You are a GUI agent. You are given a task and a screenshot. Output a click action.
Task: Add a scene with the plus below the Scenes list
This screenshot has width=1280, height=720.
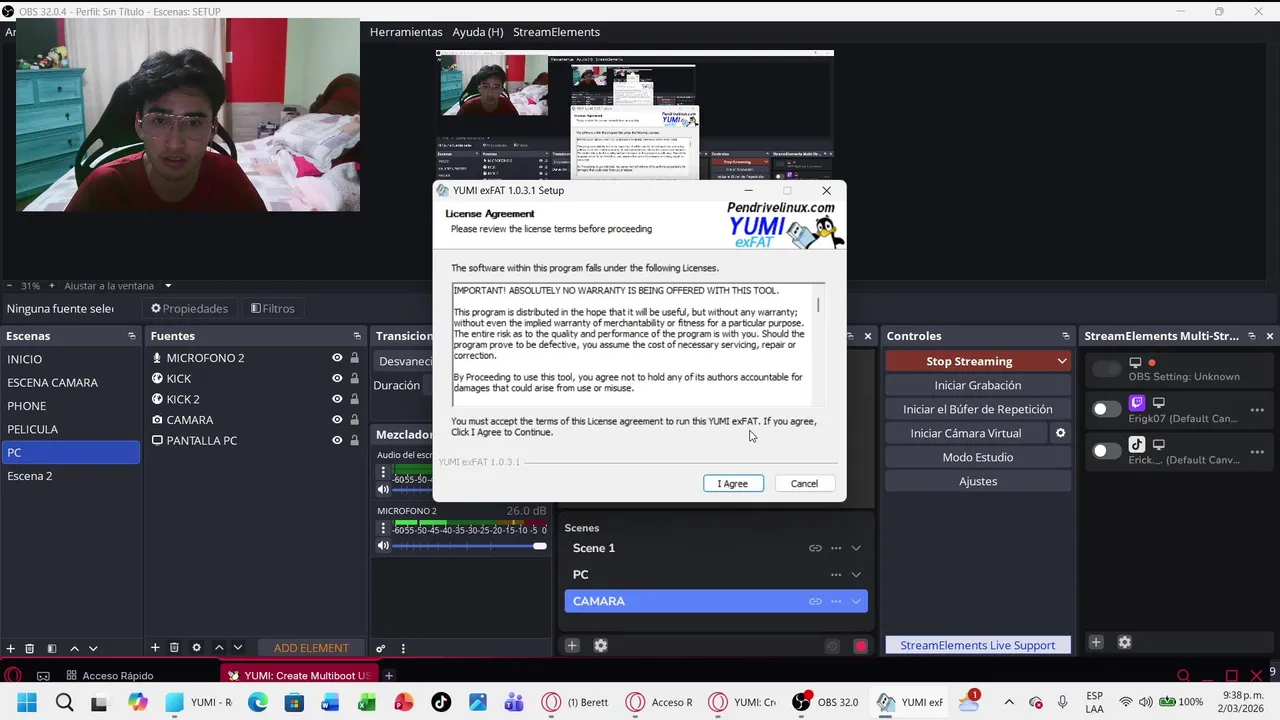(x=572, y=646)
